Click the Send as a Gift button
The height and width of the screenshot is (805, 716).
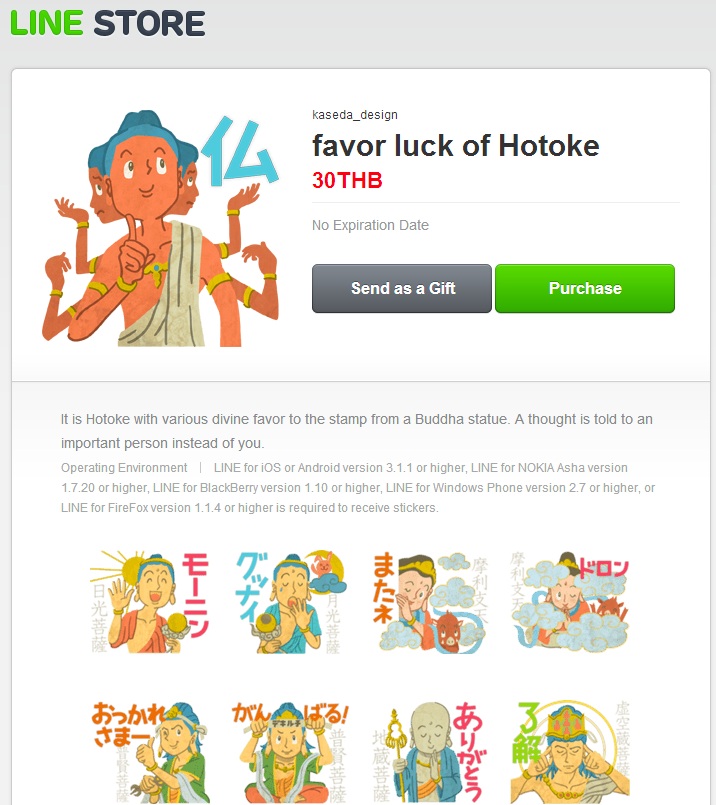pos(402,289)
